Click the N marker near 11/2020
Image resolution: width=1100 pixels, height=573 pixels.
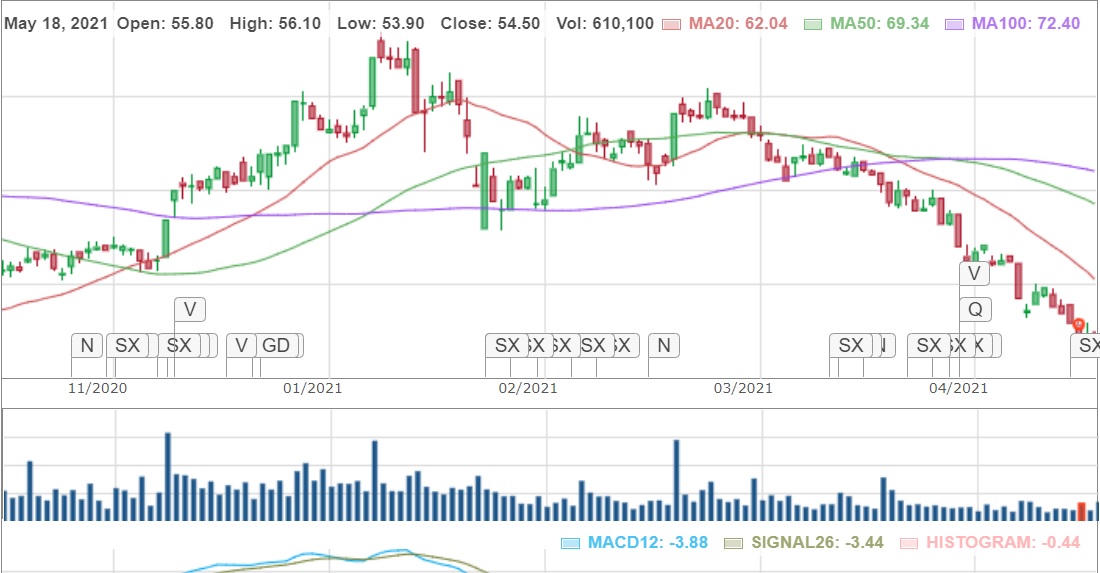tap(86, 346)
